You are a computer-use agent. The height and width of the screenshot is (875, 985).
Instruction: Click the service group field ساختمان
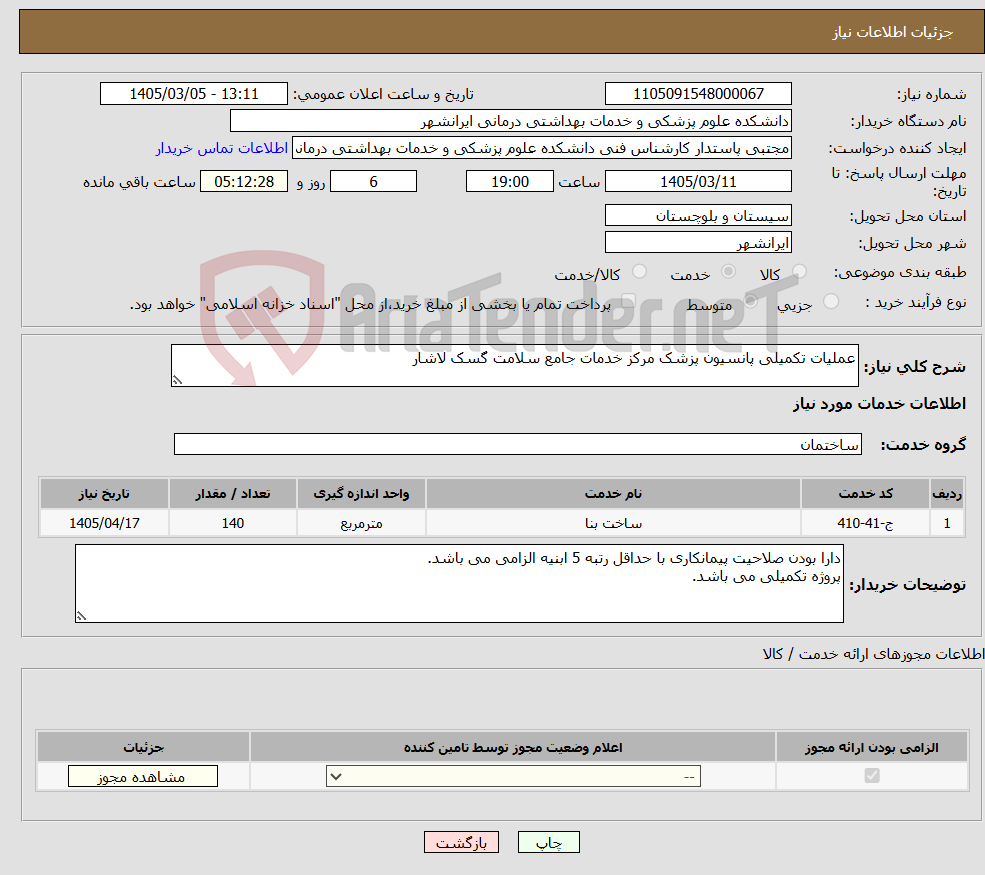point(518,444)
